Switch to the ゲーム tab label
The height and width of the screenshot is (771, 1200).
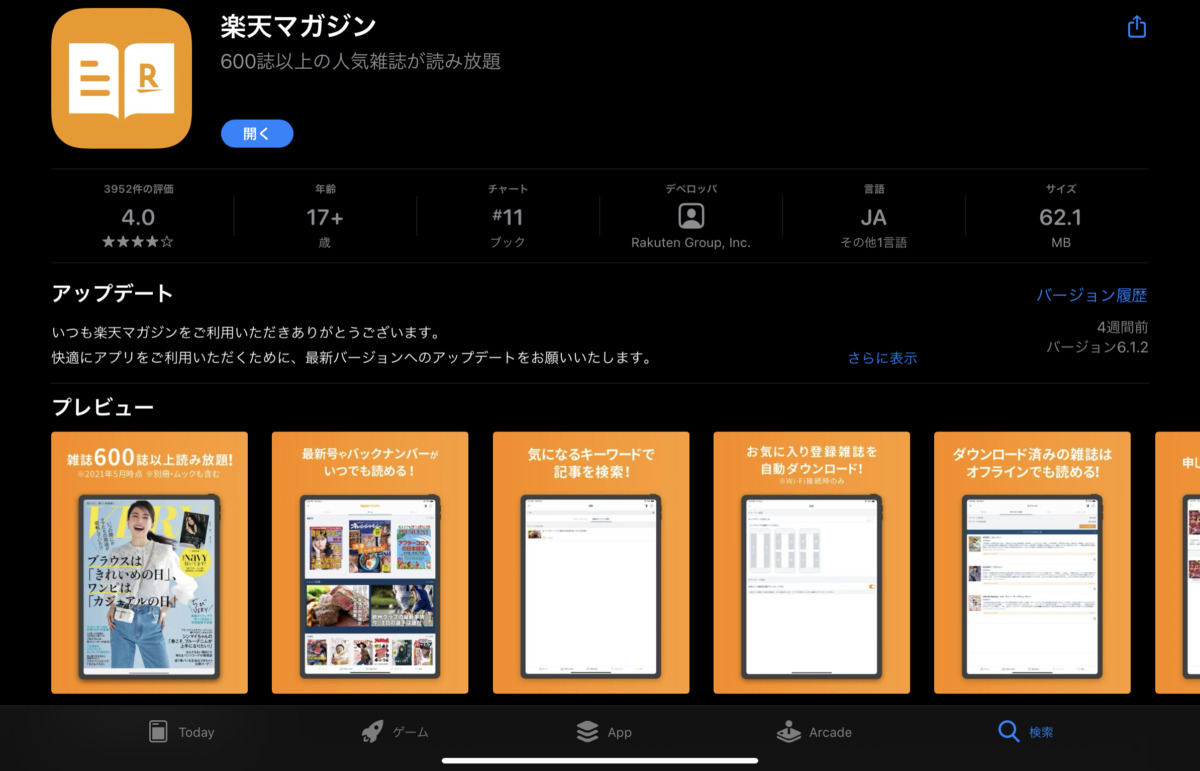click(410, 732)
